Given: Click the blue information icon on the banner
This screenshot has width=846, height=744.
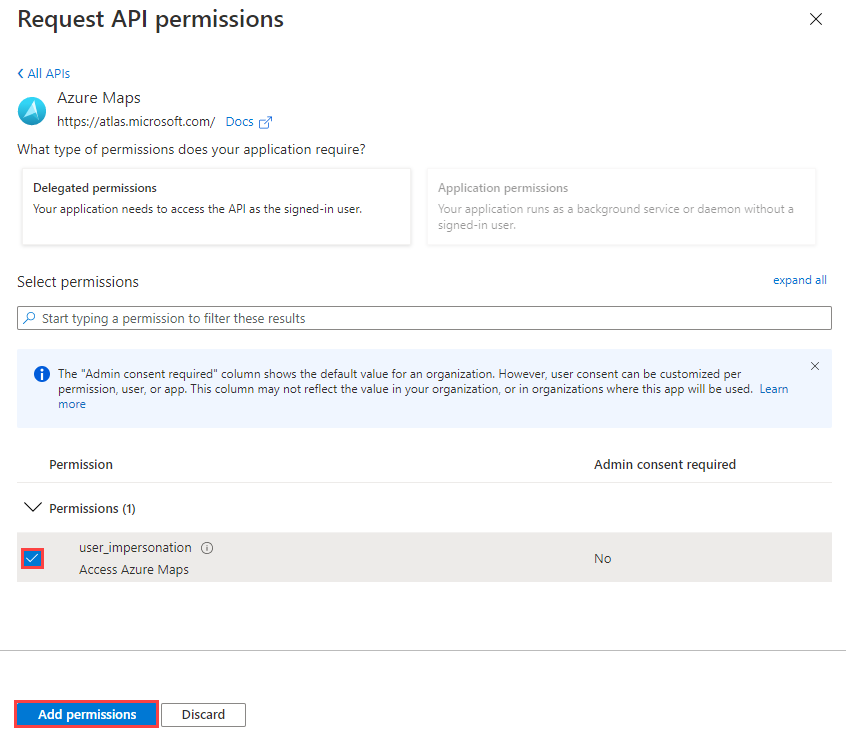Looking at the screenshot, I should [x=41, y=374].
